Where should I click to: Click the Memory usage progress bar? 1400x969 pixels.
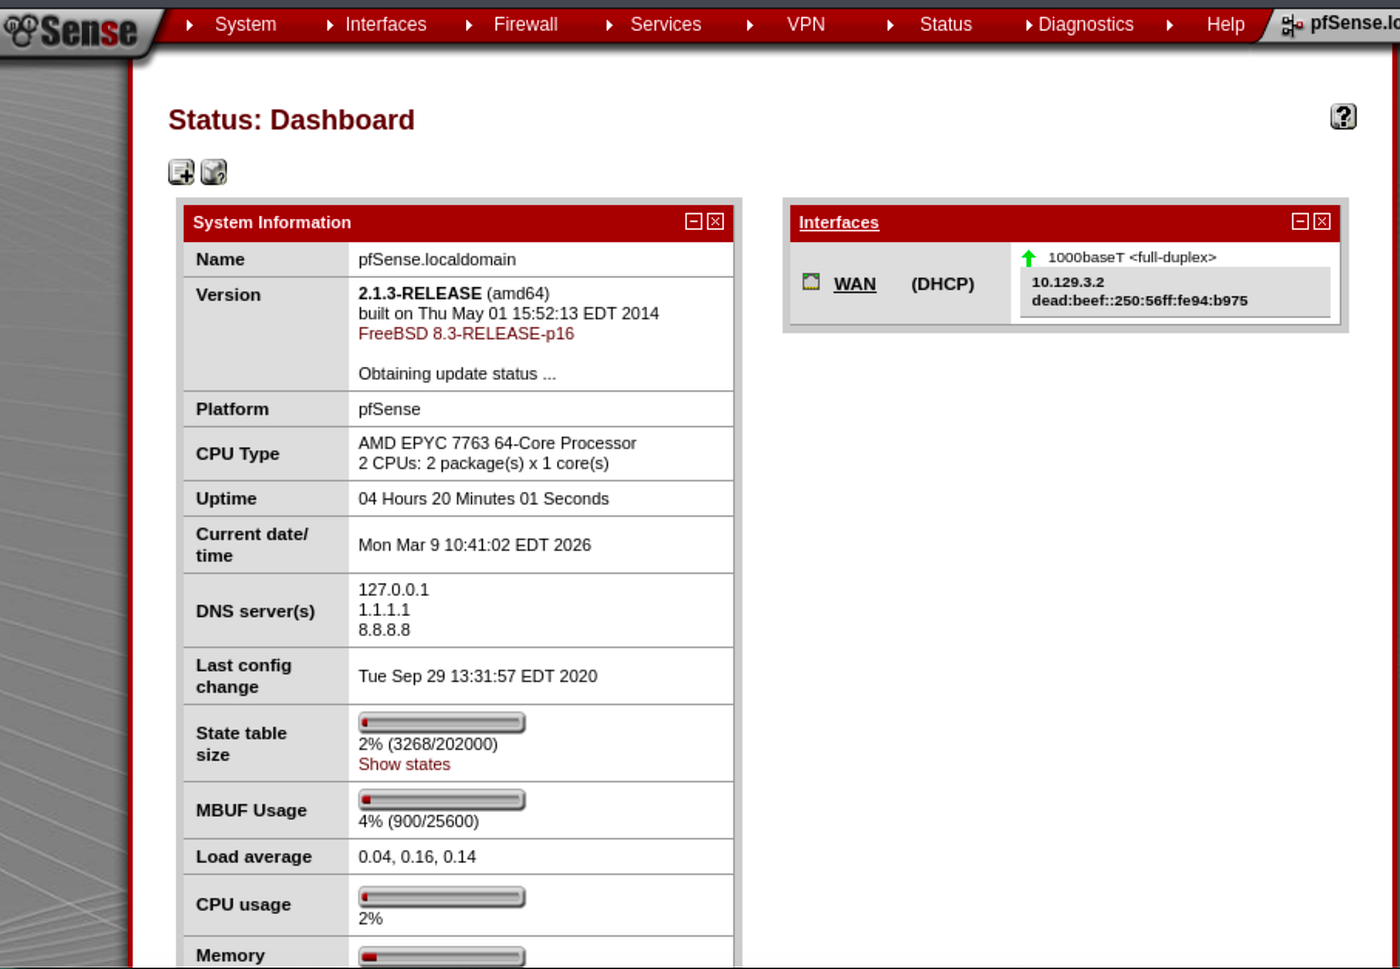(442, 957)
